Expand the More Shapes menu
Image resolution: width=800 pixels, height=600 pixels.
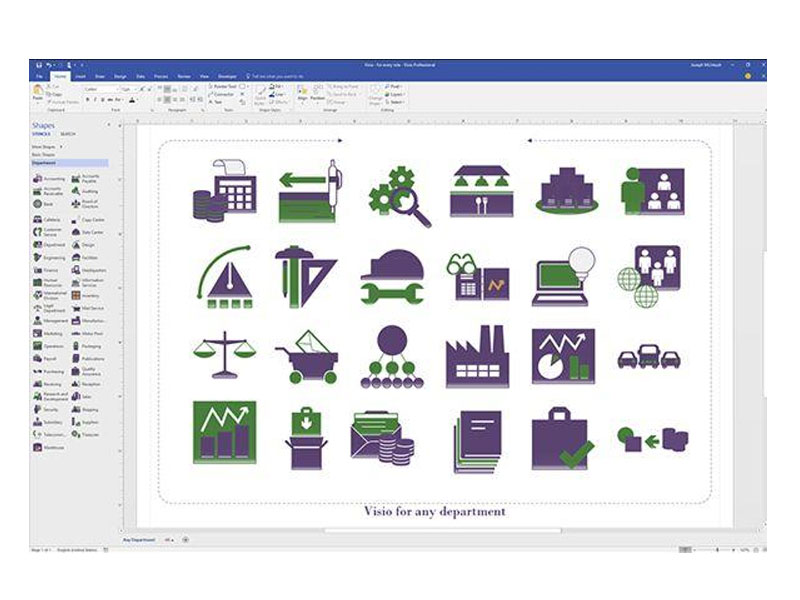point(47,147)
